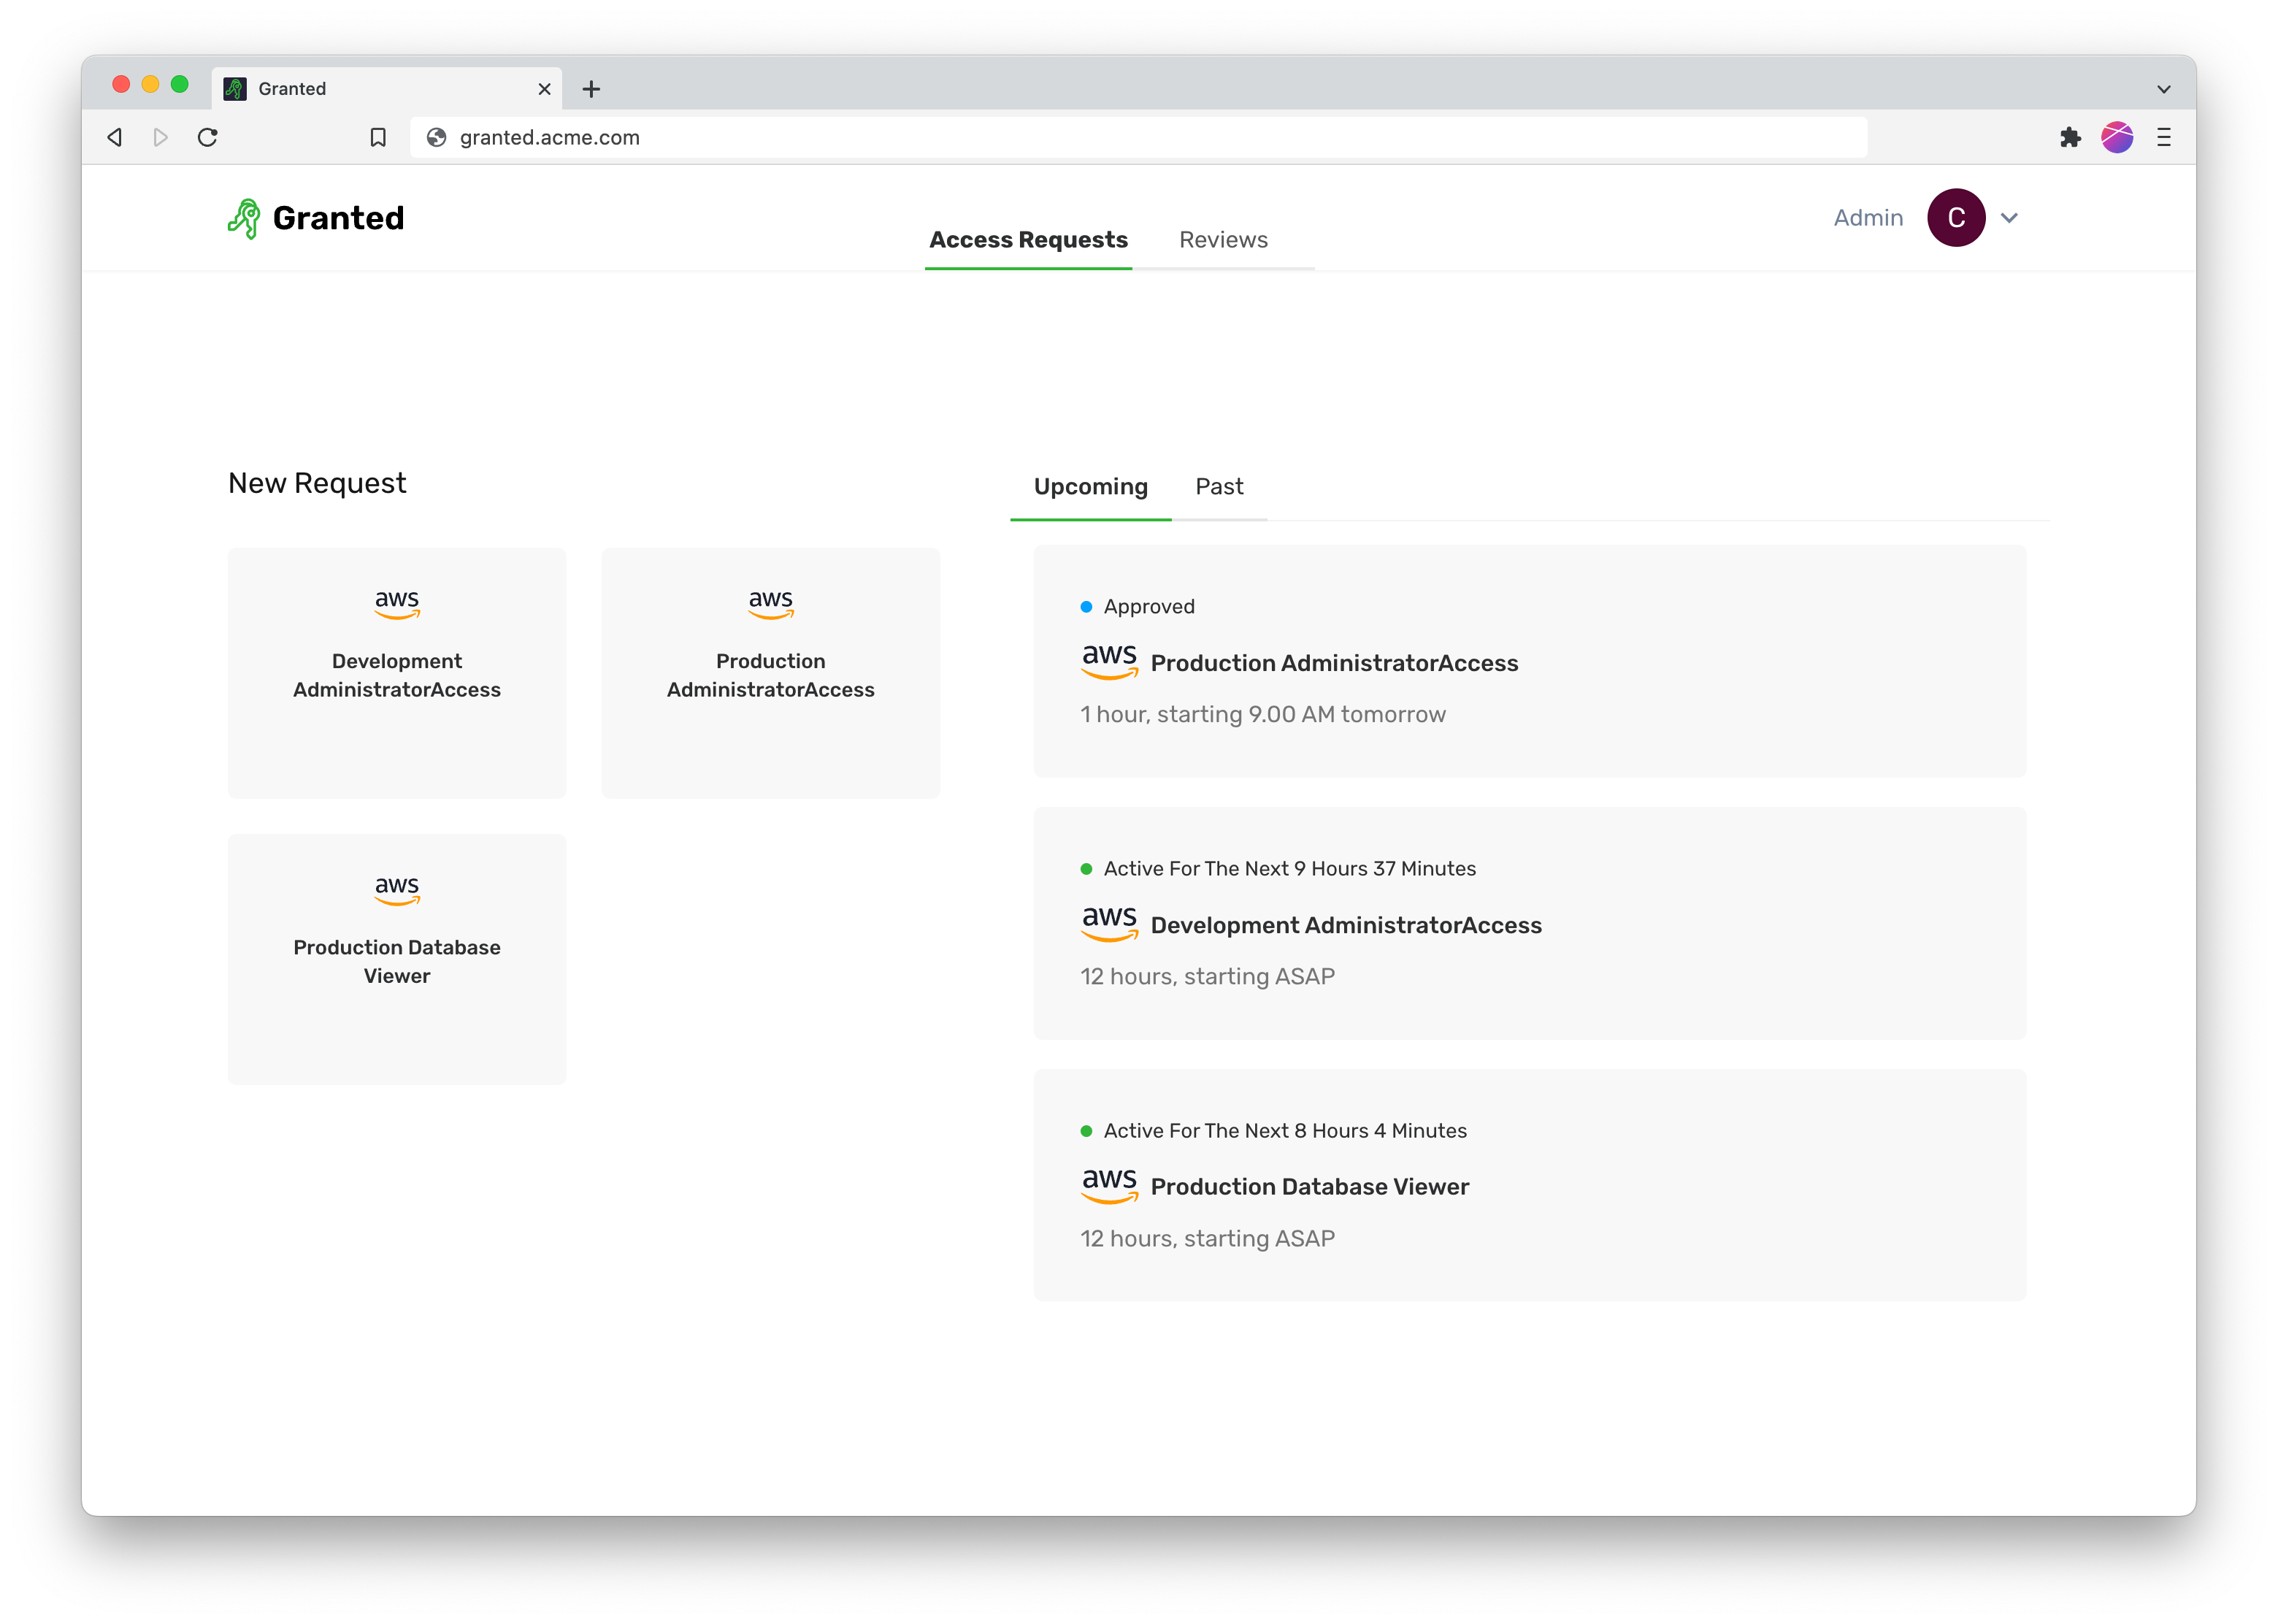Click the macOS yellow minimize button
The width and height of the screenshot is (2278, 1624).
coord(150,84)
